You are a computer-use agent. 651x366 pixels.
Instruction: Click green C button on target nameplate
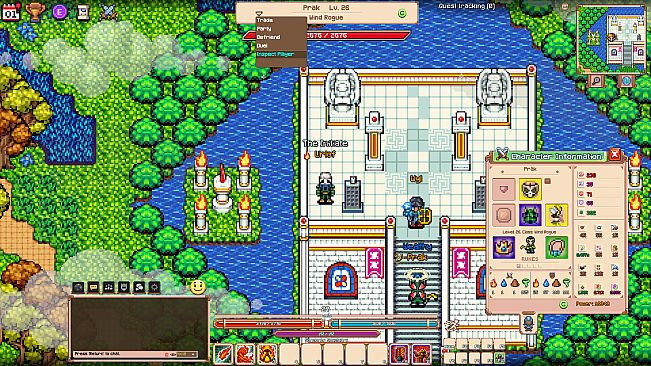401,13
